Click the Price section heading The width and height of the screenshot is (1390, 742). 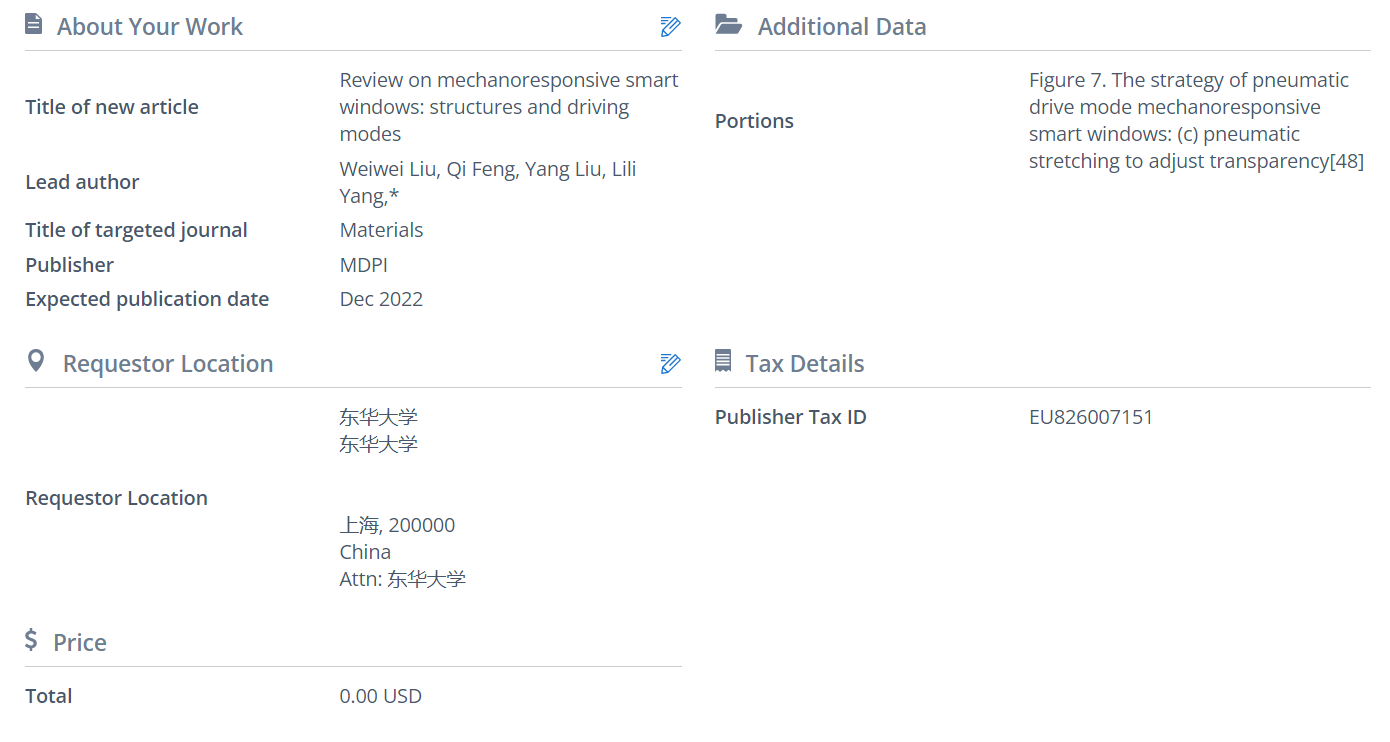(79, 642)
